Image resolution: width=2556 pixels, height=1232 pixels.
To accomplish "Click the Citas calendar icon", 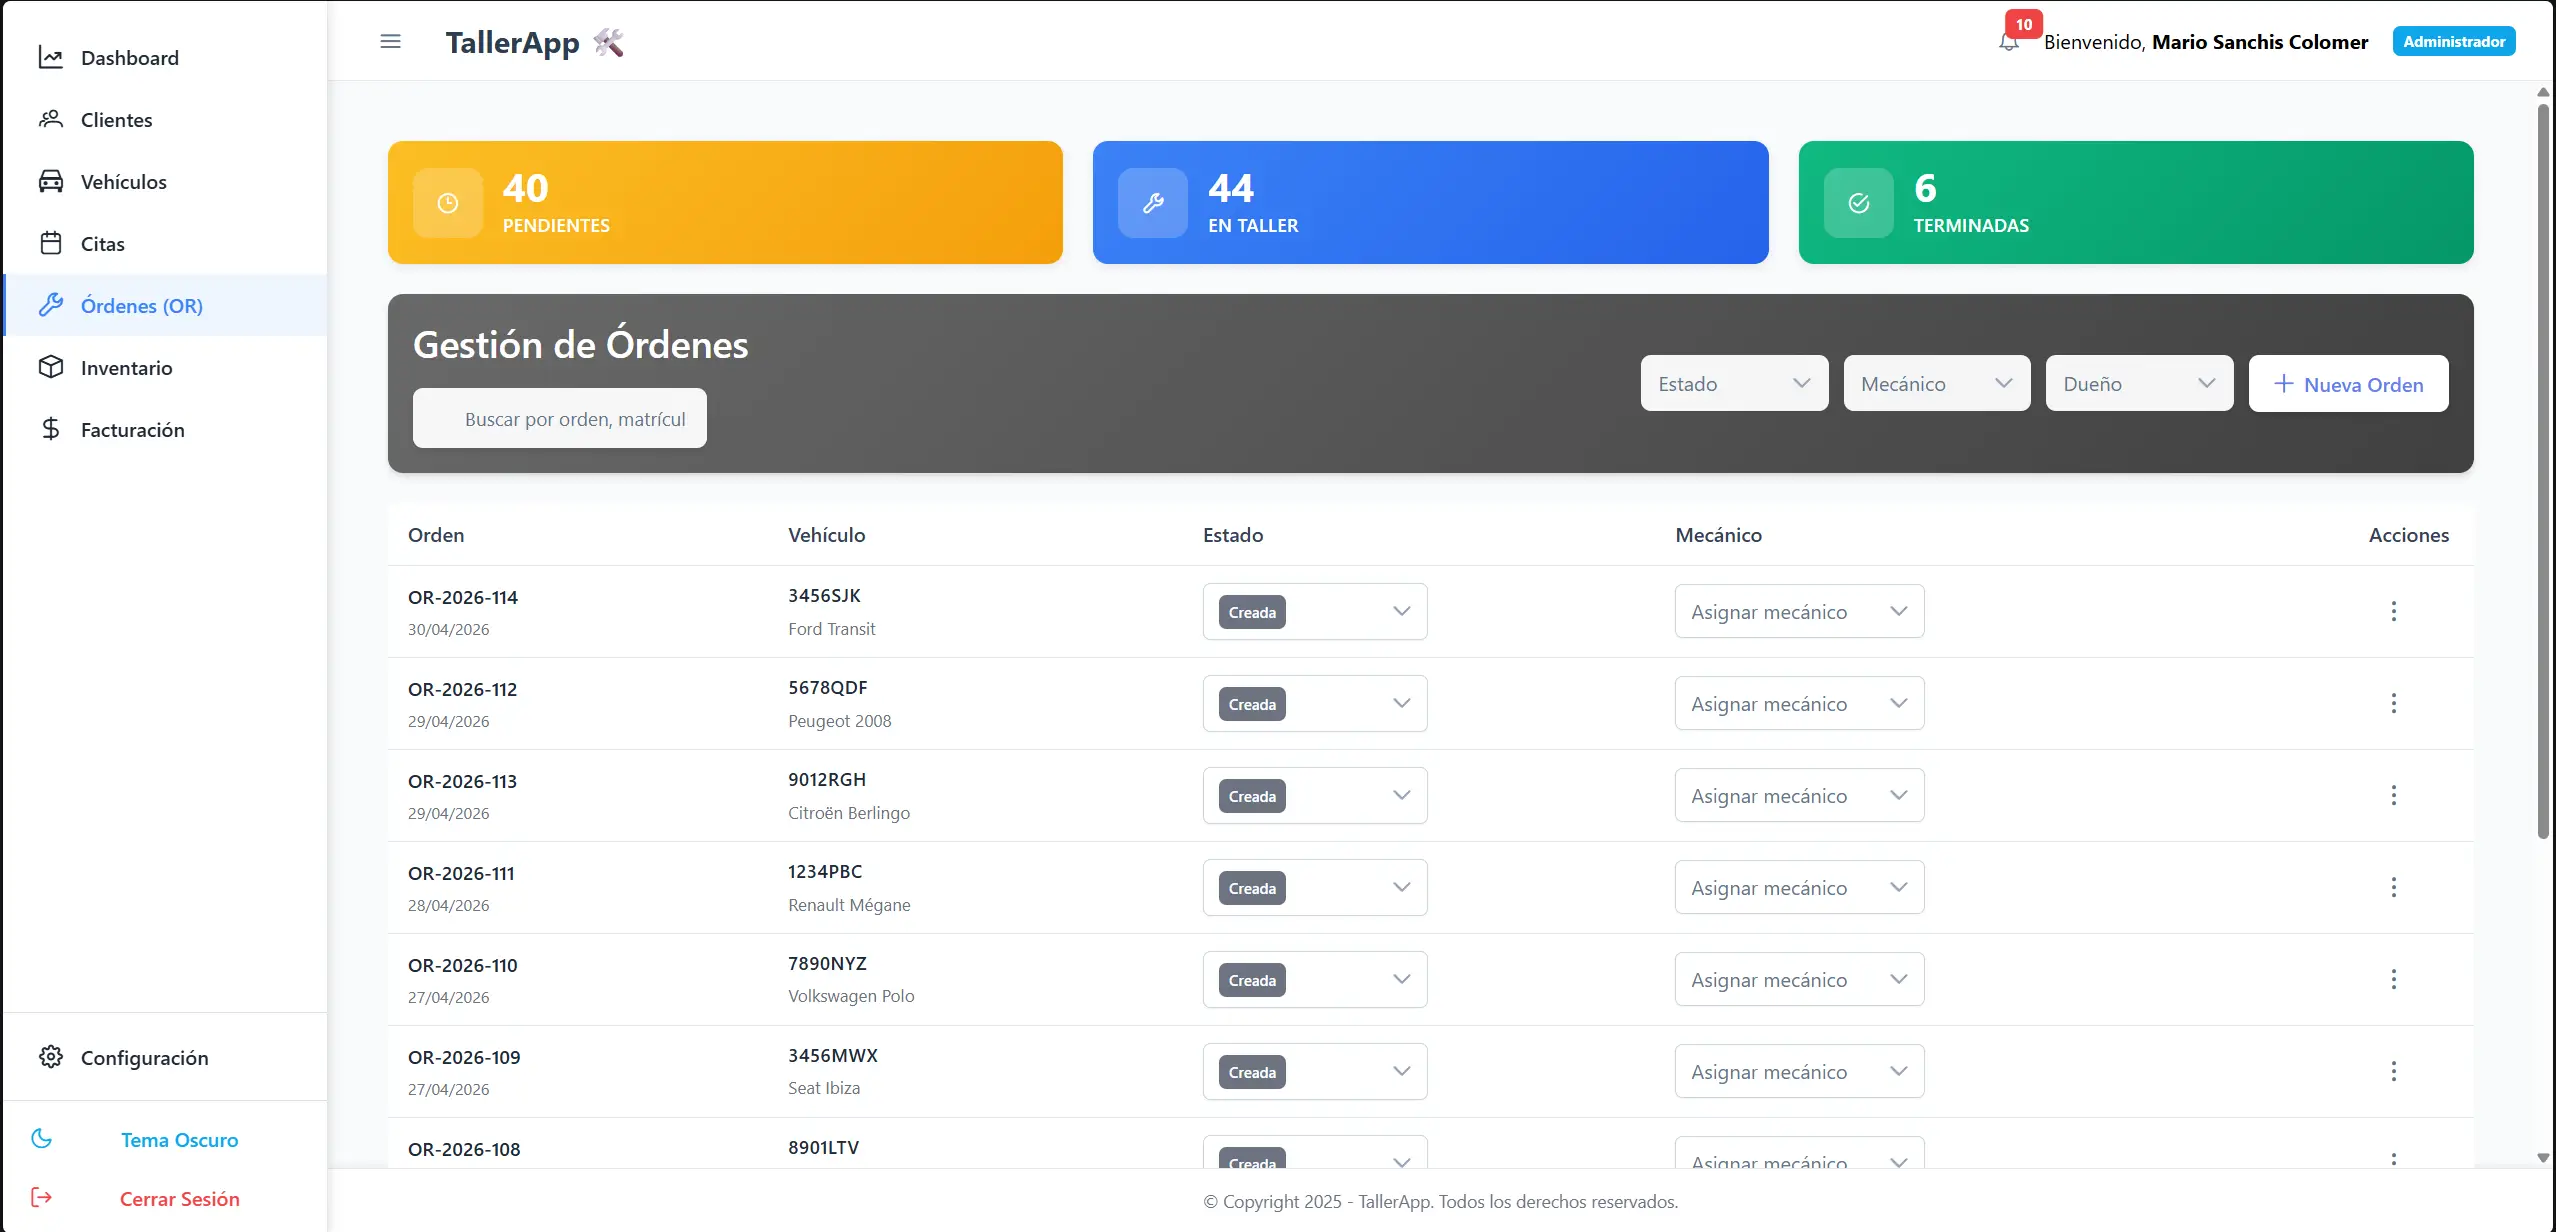I will (51, 243).
